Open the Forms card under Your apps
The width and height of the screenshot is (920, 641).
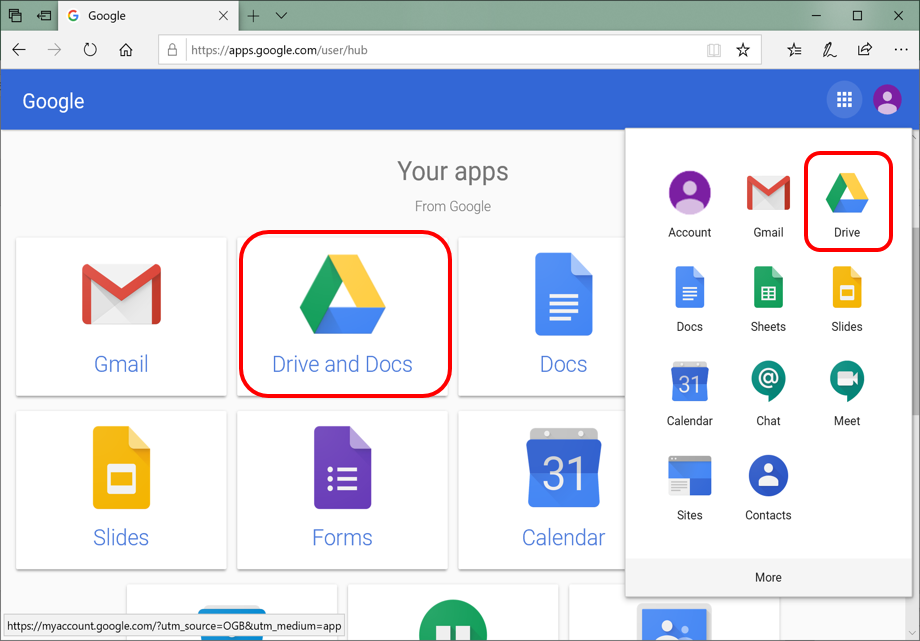[x=342, y=490]
